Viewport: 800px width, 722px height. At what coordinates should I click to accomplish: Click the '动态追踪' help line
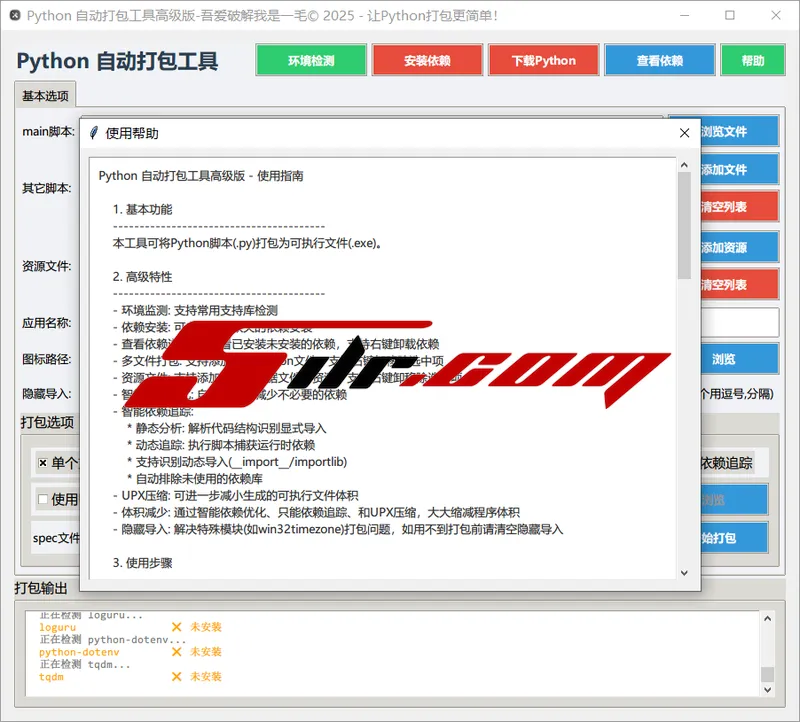pos(221,445)
